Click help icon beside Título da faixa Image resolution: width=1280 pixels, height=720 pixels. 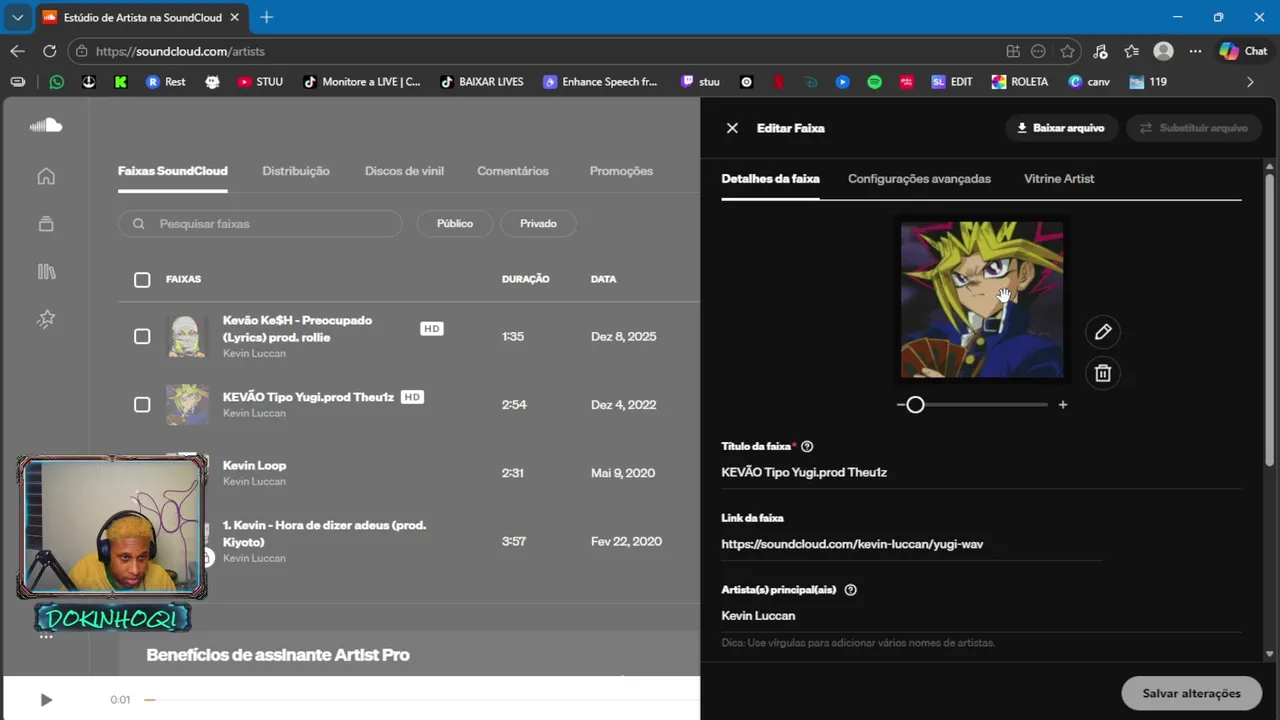click(807, 446)
